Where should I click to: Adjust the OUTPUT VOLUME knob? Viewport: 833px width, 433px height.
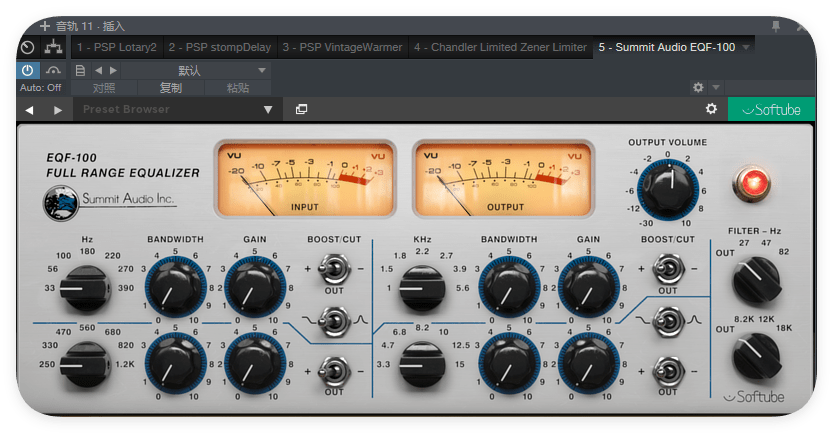667,189
